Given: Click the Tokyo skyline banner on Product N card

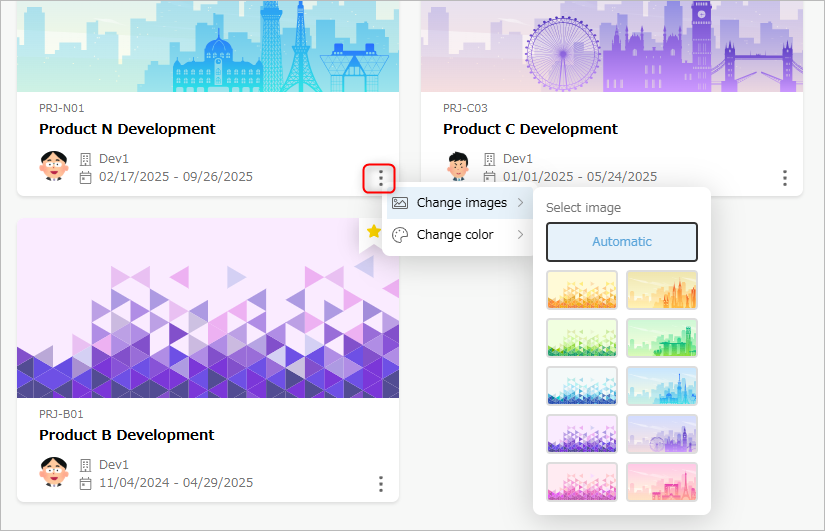Looking at the screenshot, I should (208, 46).
